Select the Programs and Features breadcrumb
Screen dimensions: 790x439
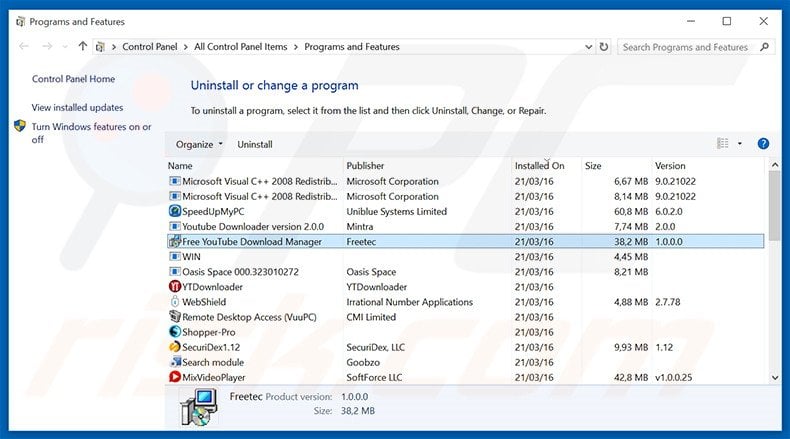pos(352,47)
